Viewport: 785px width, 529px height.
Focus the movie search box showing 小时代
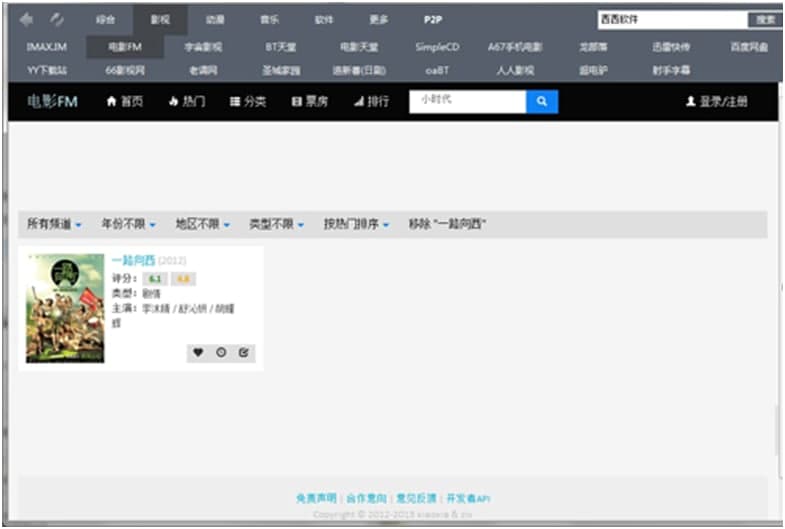click(x=467, y=102)
